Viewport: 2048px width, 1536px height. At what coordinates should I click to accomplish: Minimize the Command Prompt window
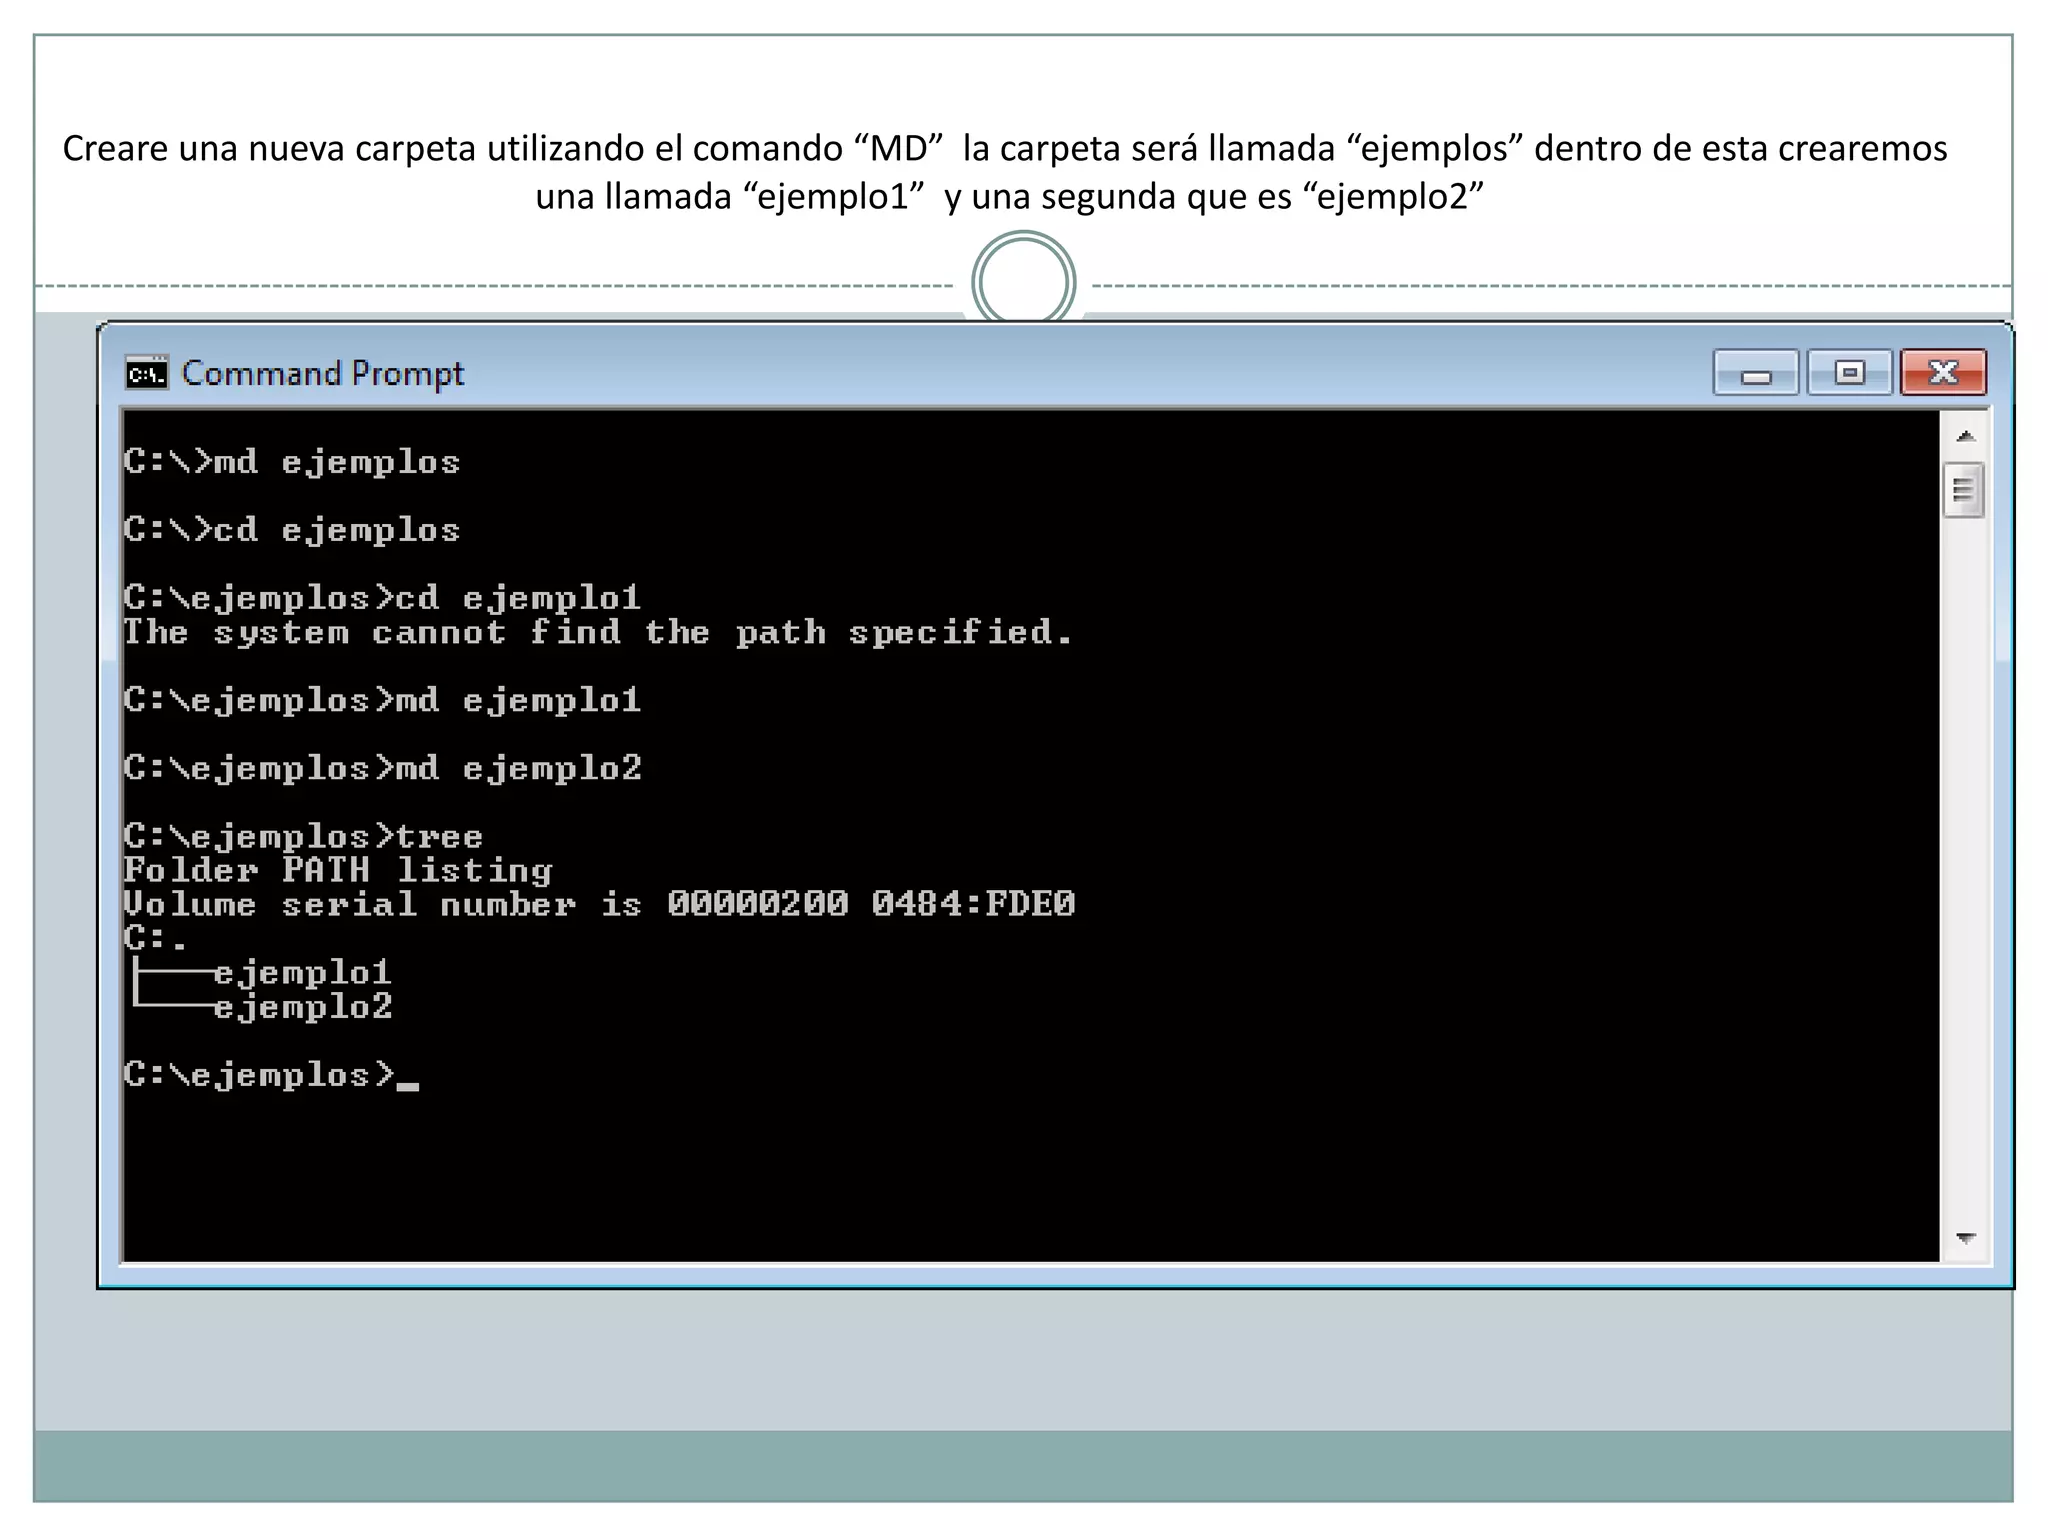1755,374
